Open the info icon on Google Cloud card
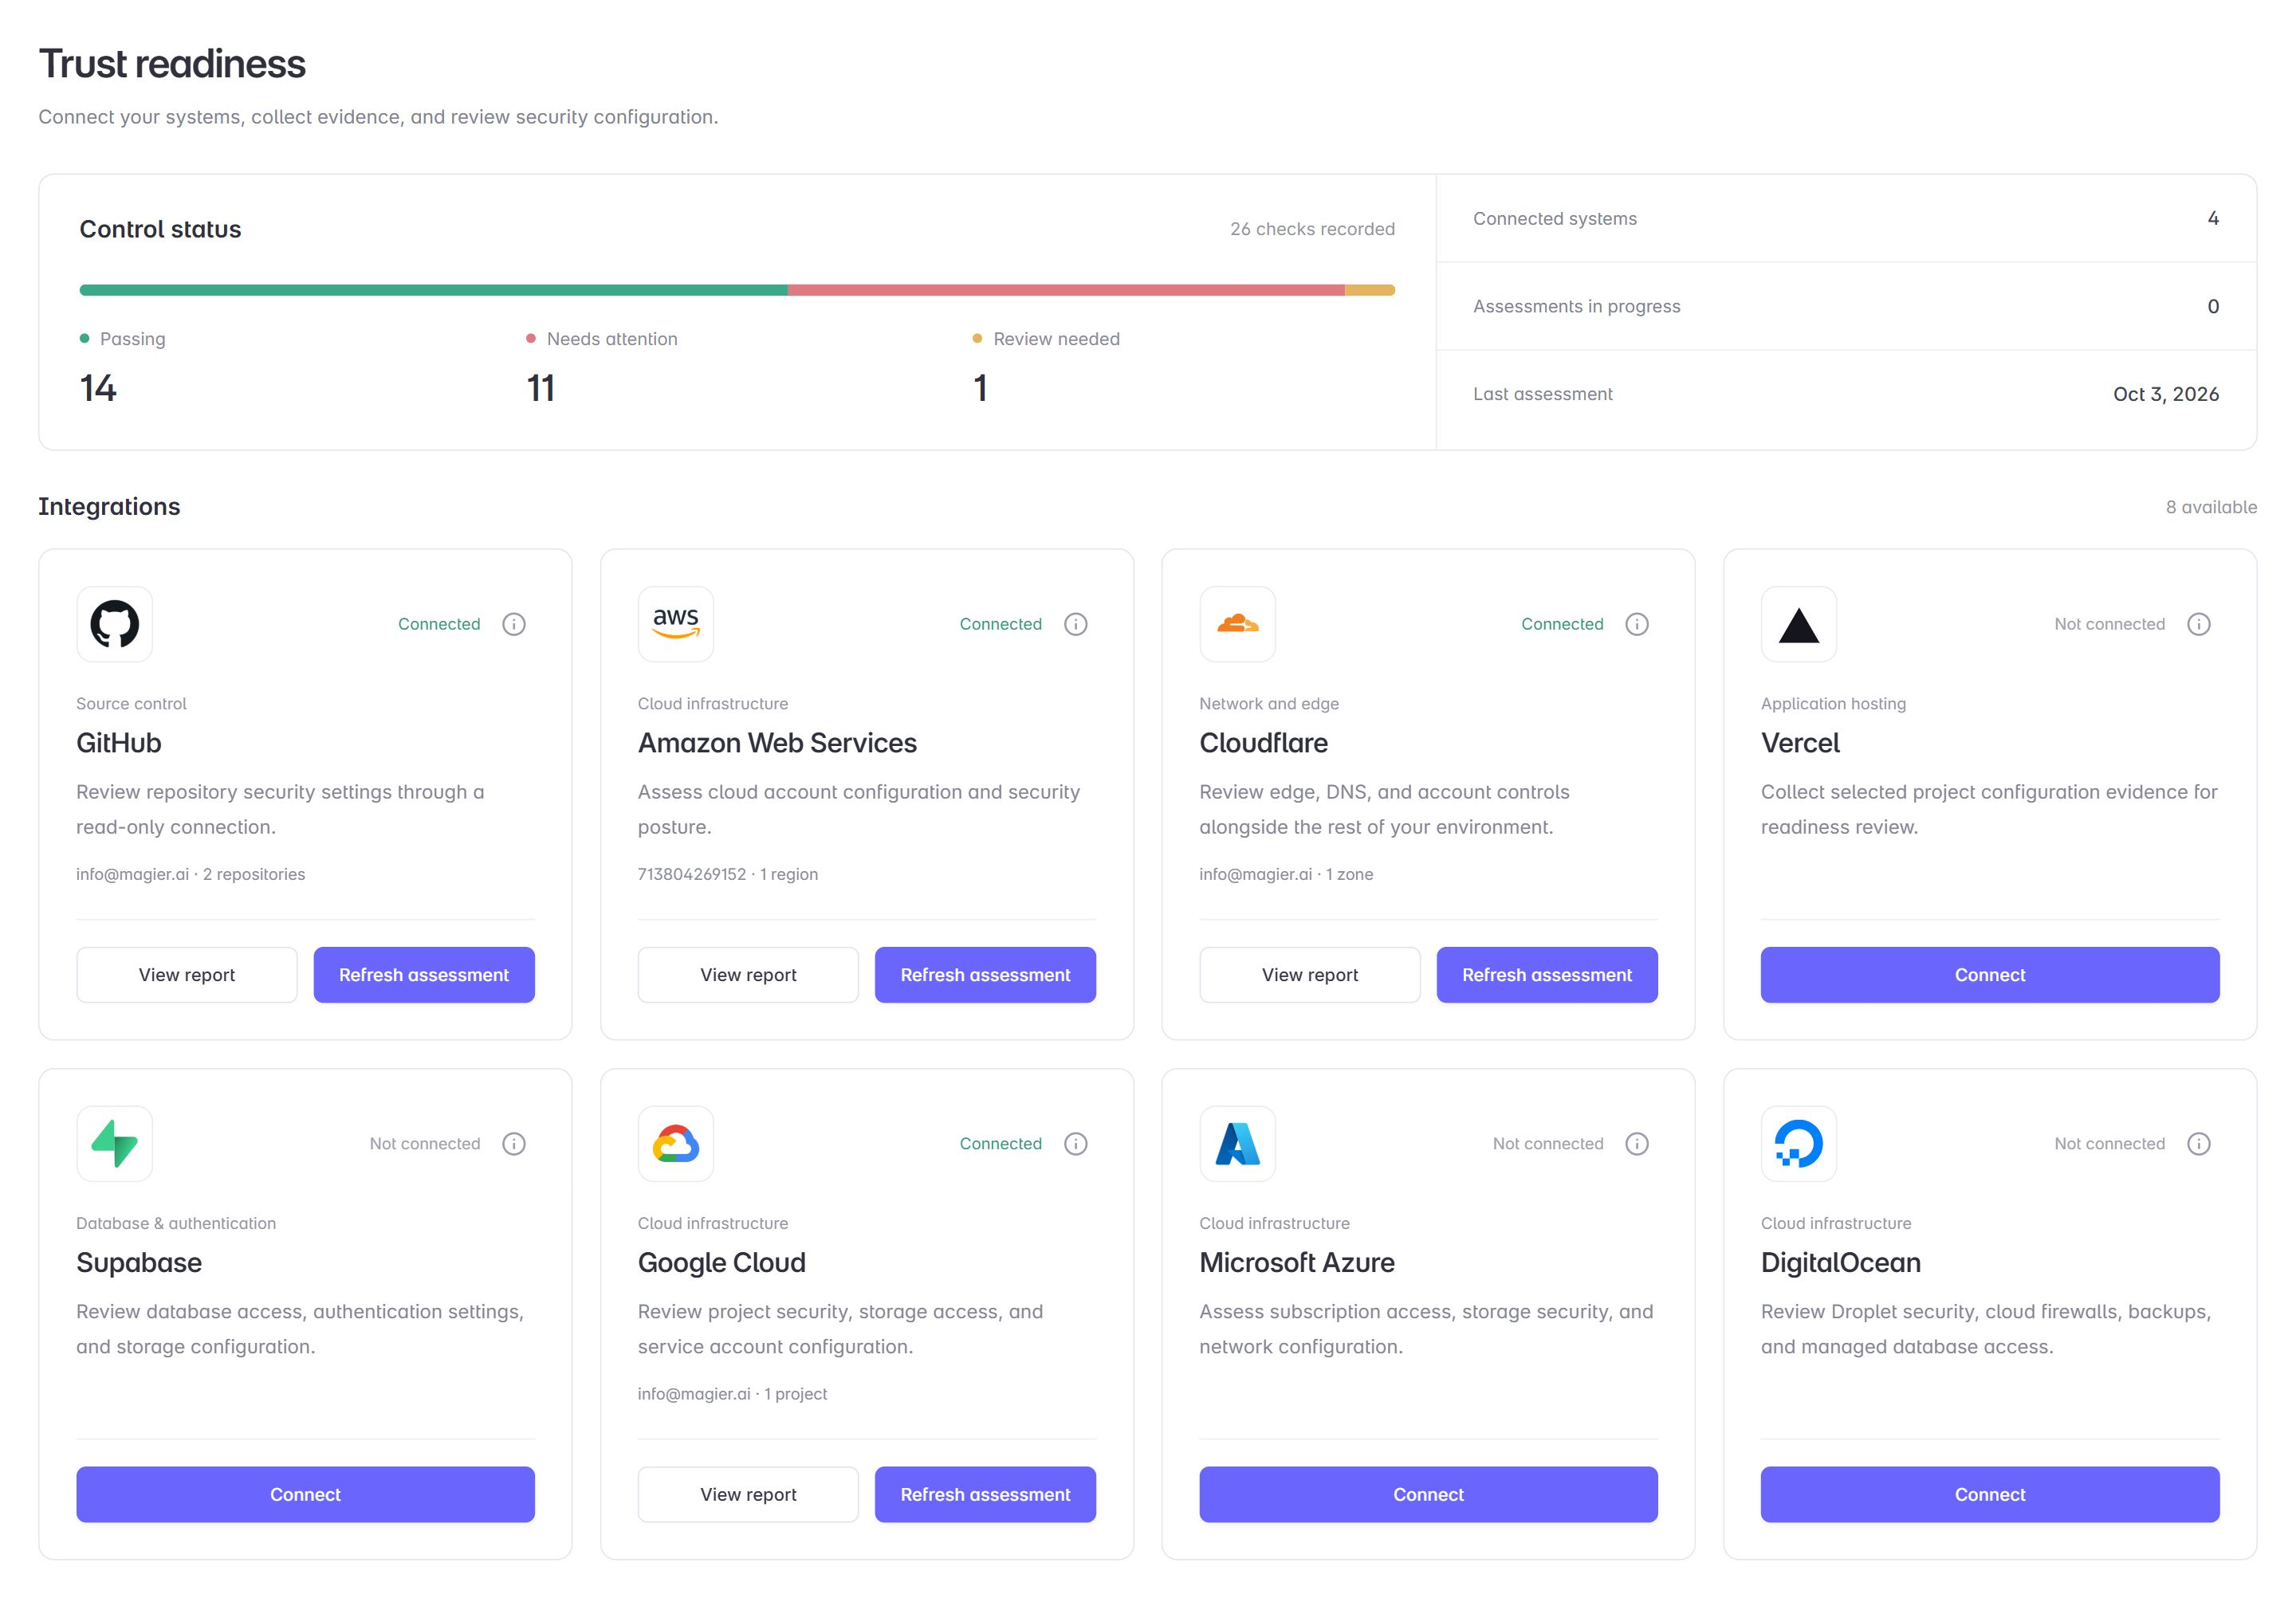 click(x=1076, y=1144)
